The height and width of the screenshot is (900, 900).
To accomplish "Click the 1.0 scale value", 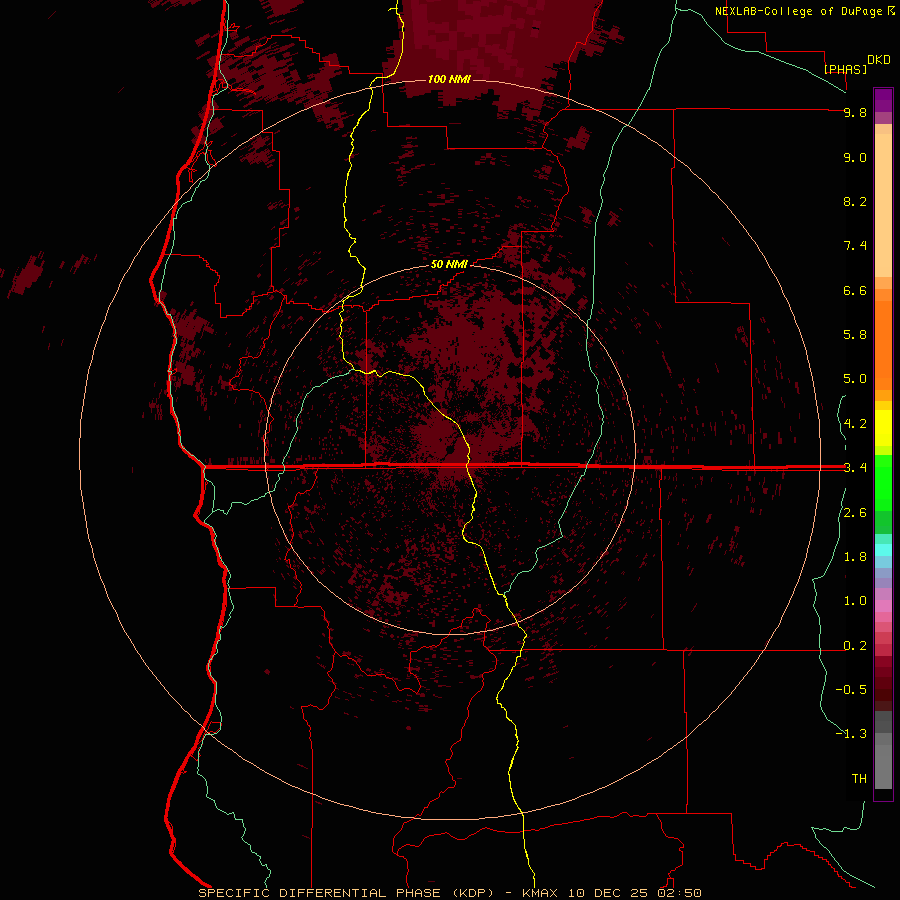I will click(x=855, y=601).
